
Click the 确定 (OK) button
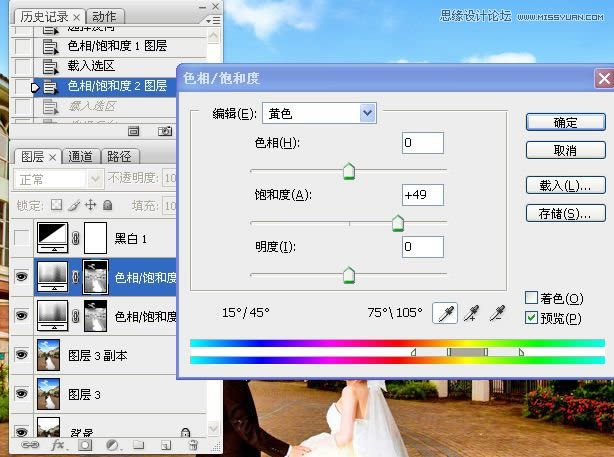[565, 122]
